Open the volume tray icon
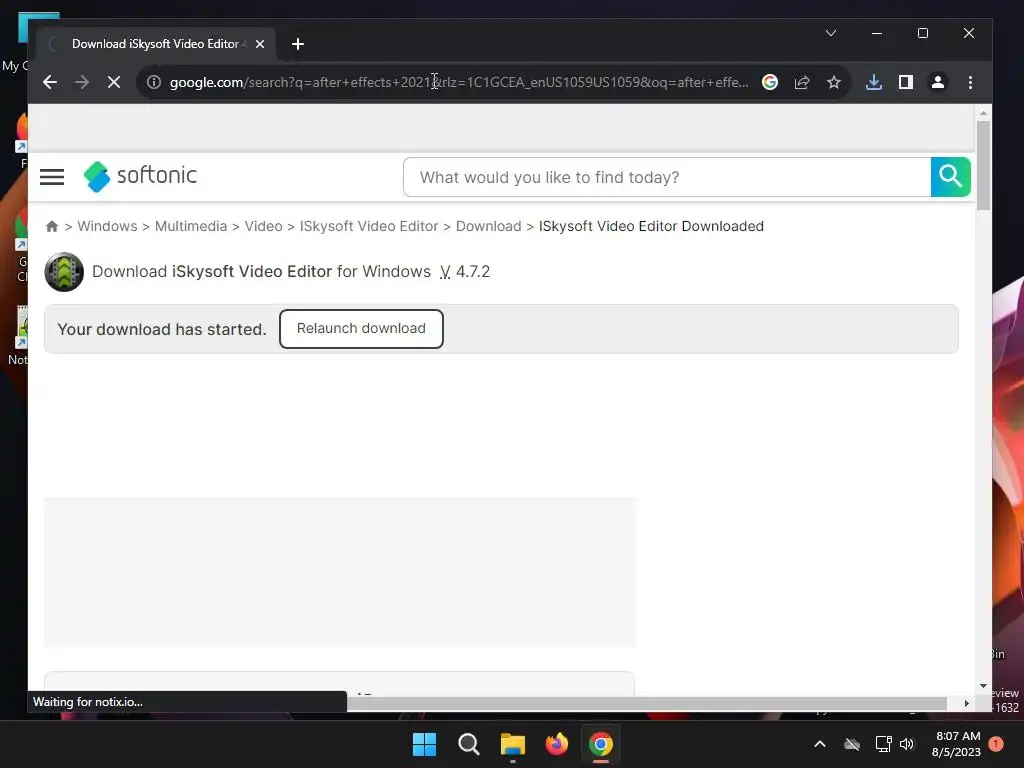 pyautogui.click(x=906, y=744)
